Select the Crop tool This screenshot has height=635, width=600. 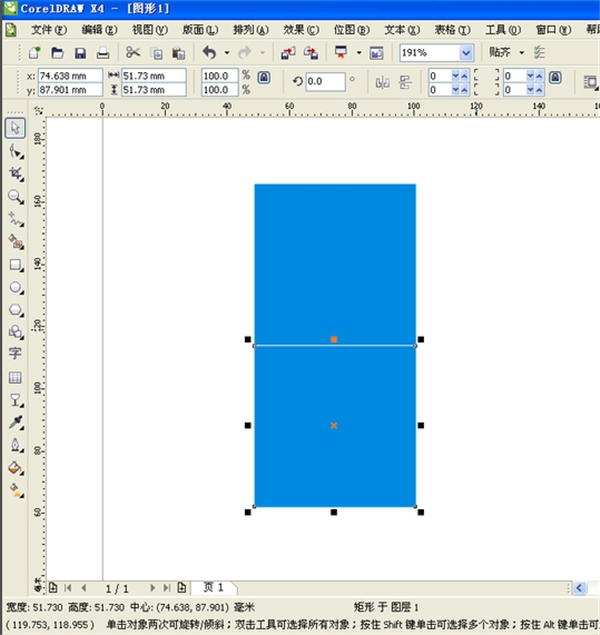click(x=16, y=174)
